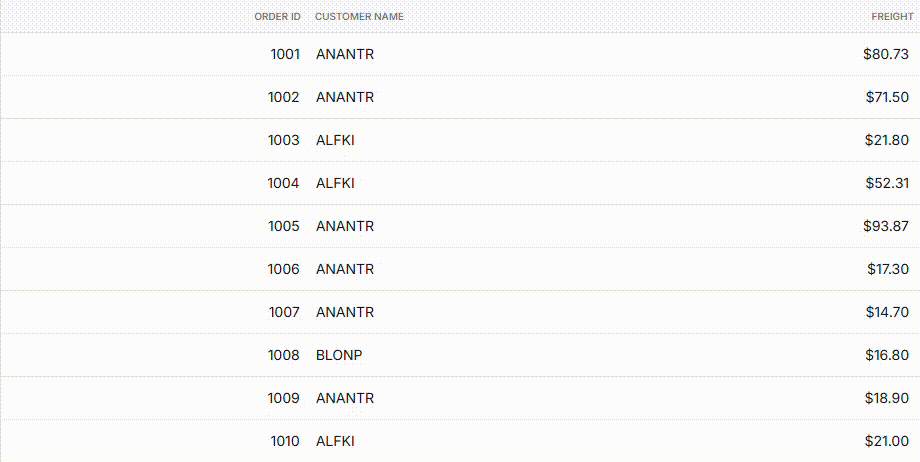This screenshot has width=920, height=462.
Task: Select order ID cell 1001
Action: [x=285, y=54]
